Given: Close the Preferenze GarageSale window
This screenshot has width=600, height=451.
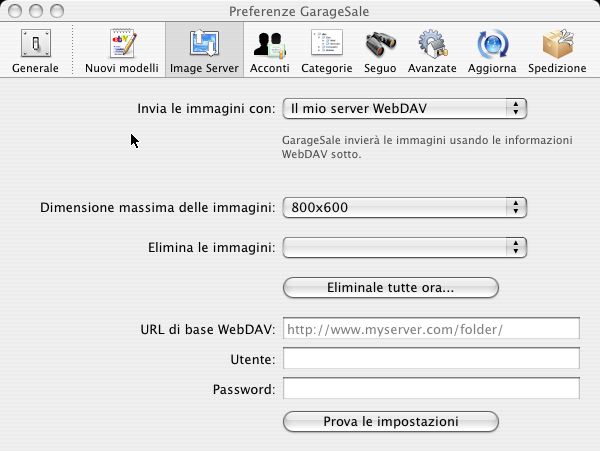Looking at the screenshot, I should click(15, 11).
